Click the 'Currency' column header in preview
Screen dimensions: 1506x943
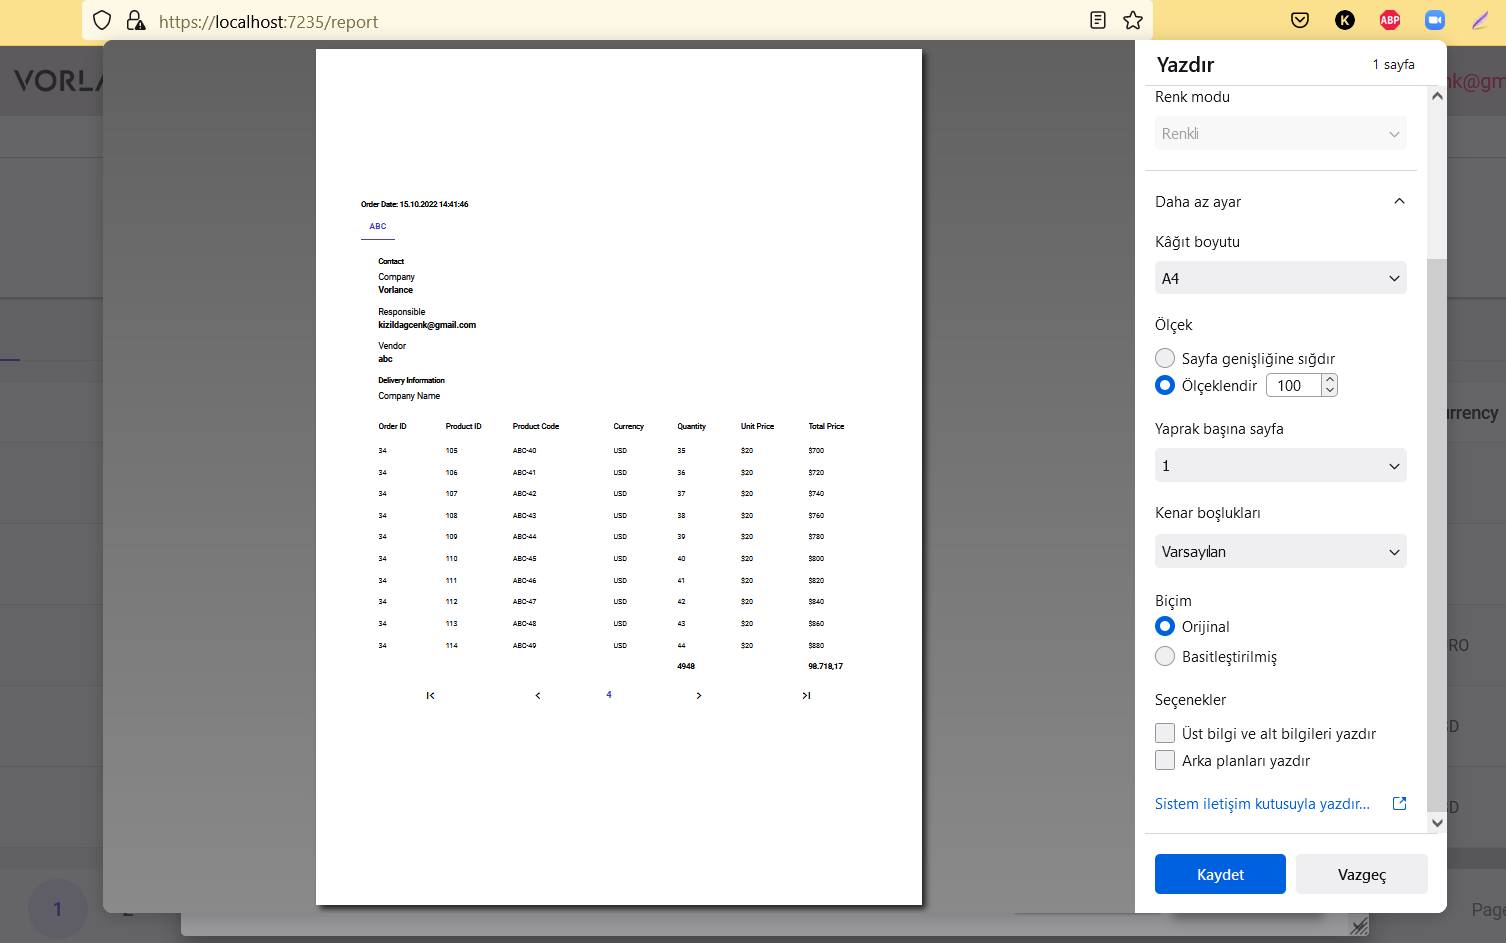pyautogui.click(x=629, y=426)
